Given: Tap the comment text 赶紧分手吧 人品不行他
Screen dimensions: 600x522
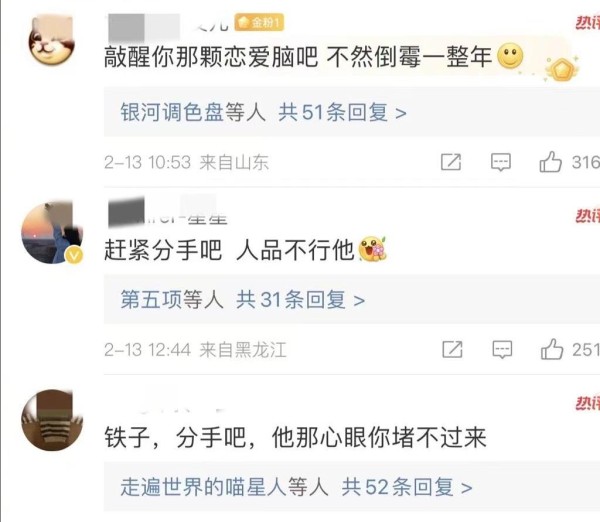Looking at the screenshot, I should 229,250.
